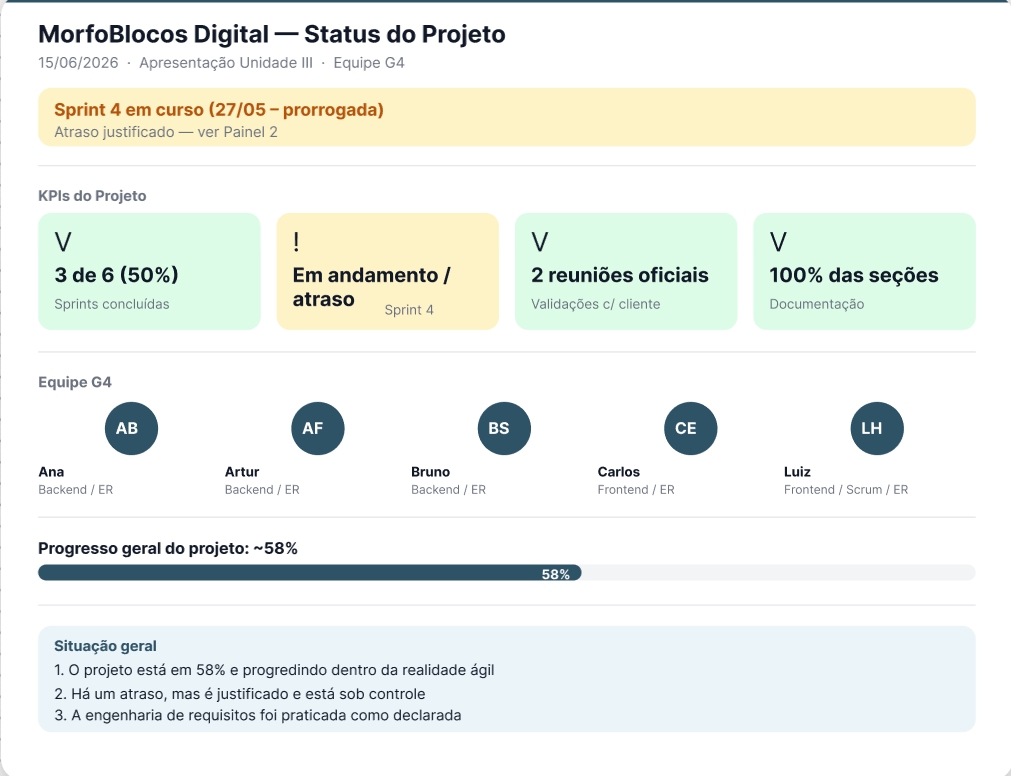Click the project progress bar at 58%
Screen dimensions: 1011x776
coord(507,572)
